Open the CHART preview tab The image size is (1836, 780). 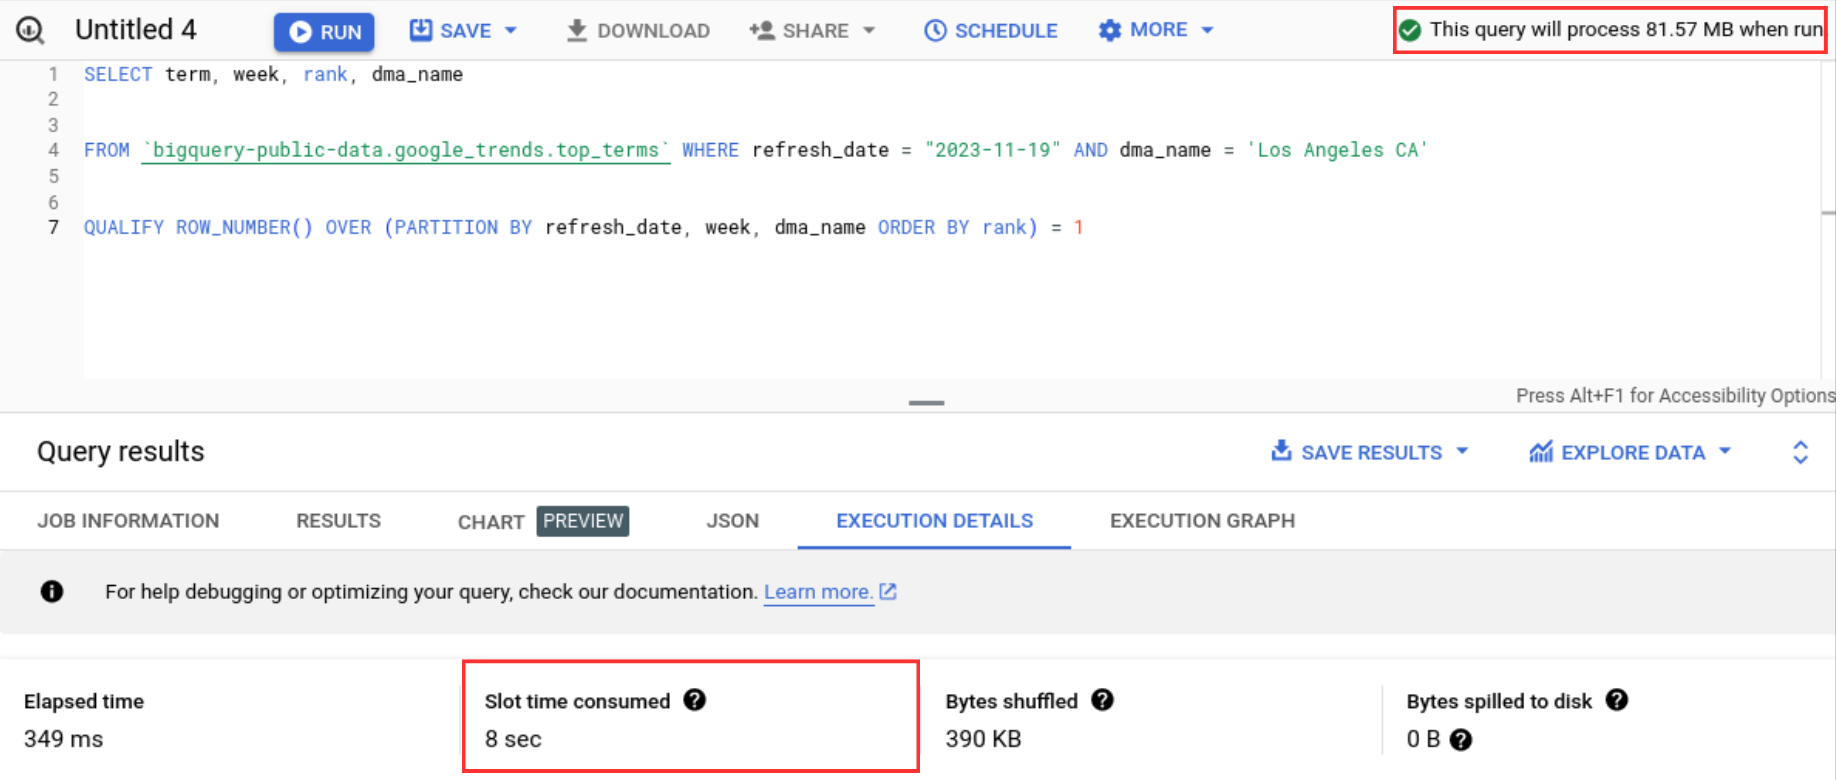(x=543, y=521)
